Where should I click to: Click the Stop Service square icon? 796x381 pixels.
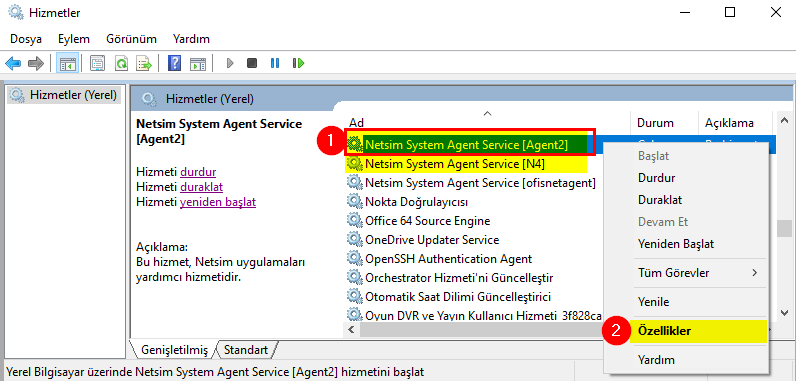(x=252, y=63)
